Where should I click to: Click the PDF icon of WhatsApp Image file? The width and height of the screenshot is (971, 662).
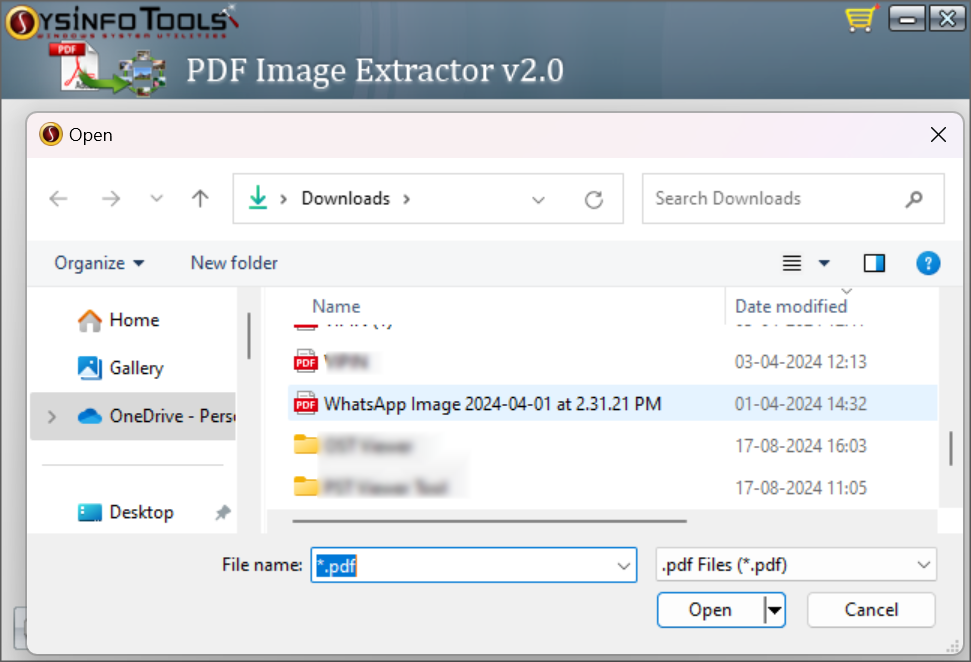point(306,404)
